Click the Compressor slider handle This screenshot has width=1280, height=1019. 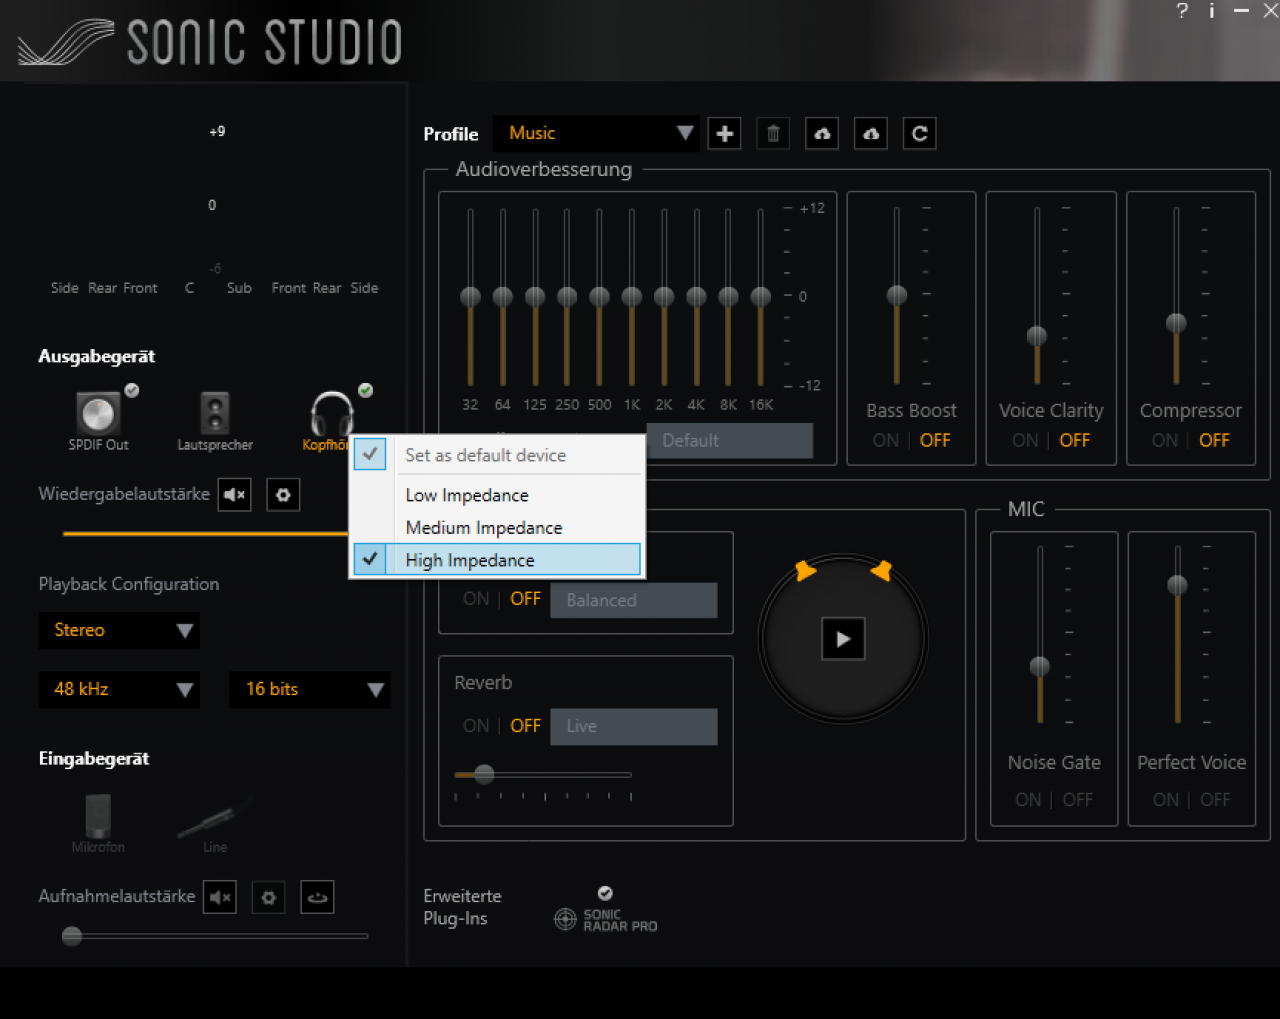pos(1176,323)
